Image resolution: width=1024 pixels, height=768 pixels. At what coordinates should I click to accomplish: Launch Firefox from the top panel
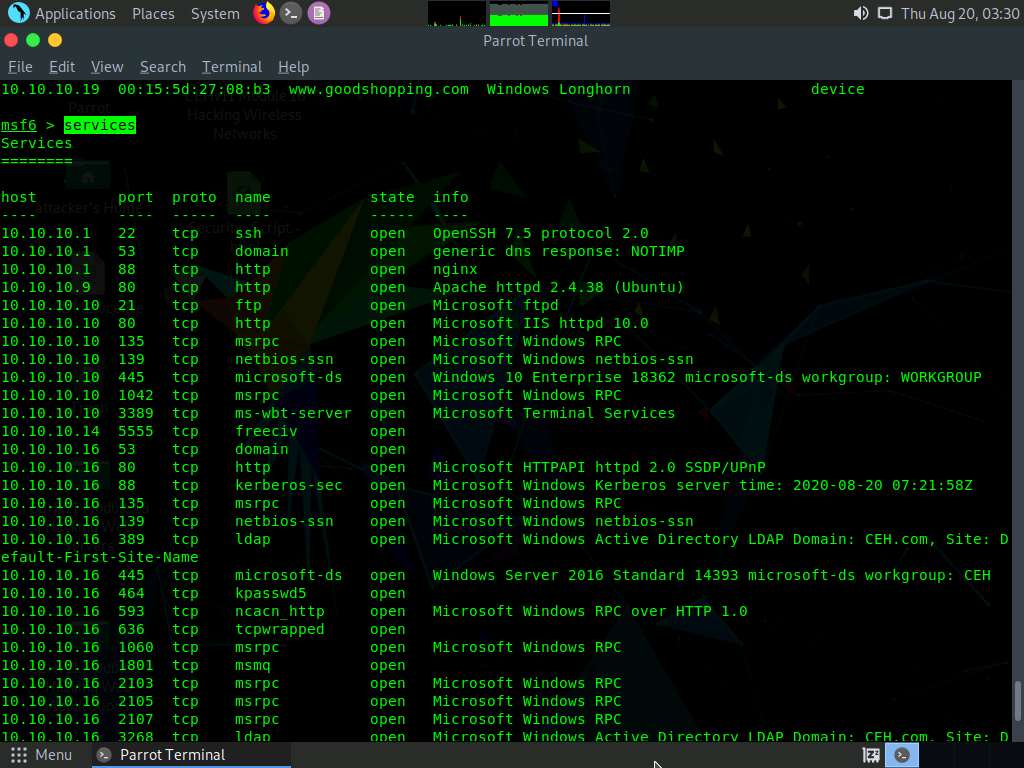263,12
